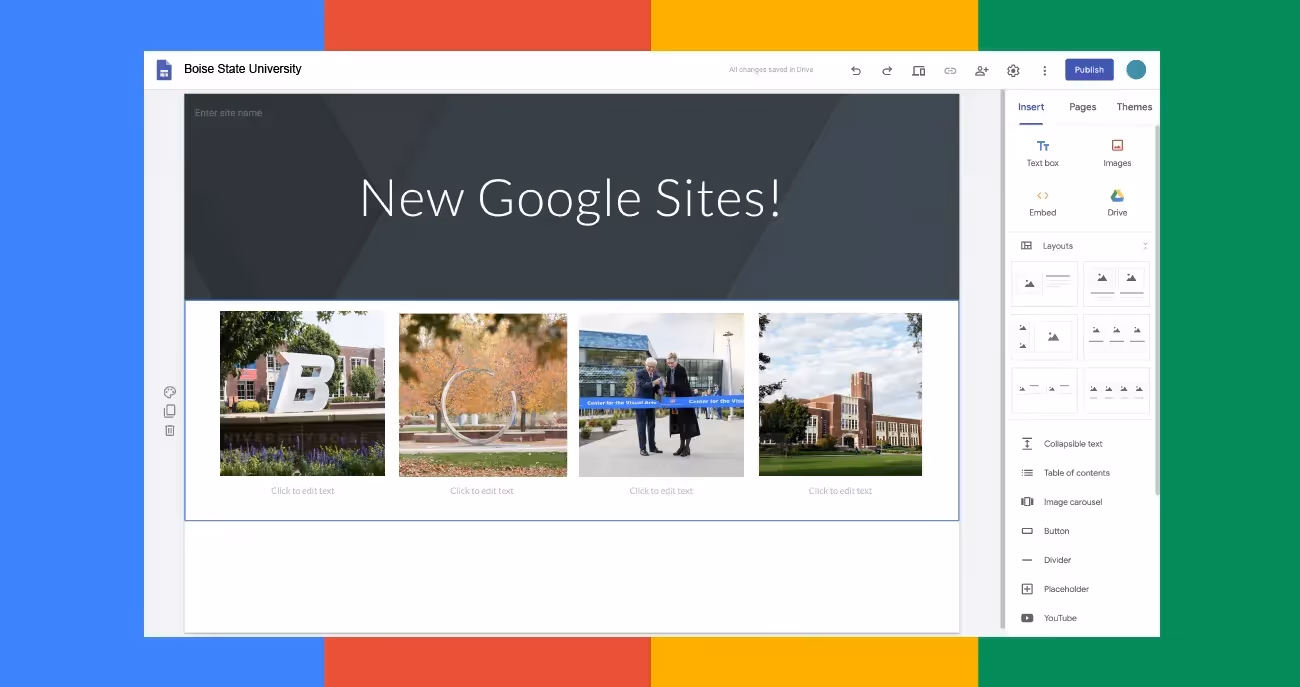Undo the last change
1300x687 pixels.
click(856, 70)
